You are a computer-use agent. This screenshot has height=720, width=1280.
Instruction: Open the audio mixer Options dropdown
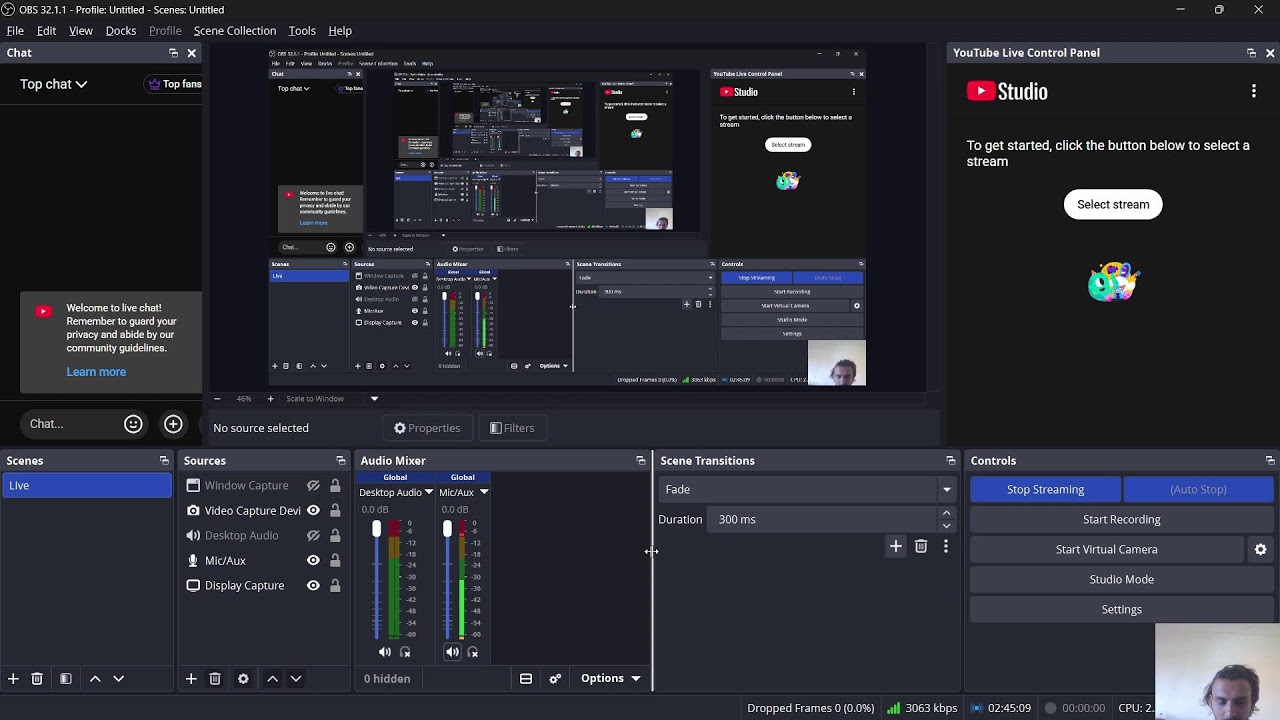click(x=610, y=678)
